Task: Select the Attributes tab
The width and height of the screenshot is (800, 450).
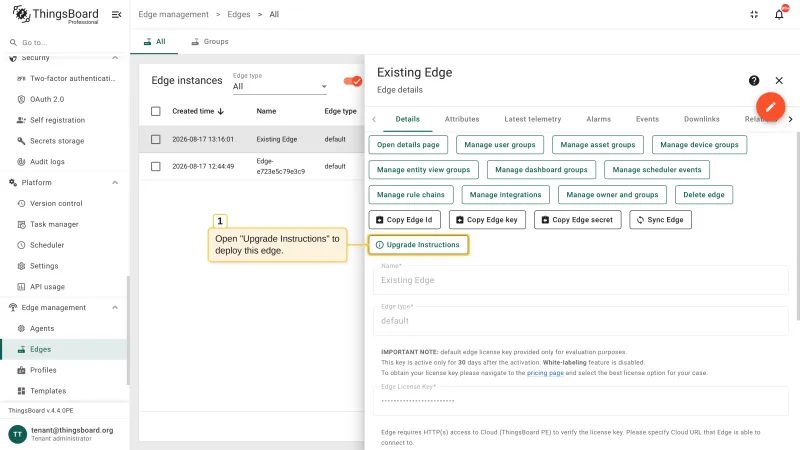Action: (x=462, y=119)
